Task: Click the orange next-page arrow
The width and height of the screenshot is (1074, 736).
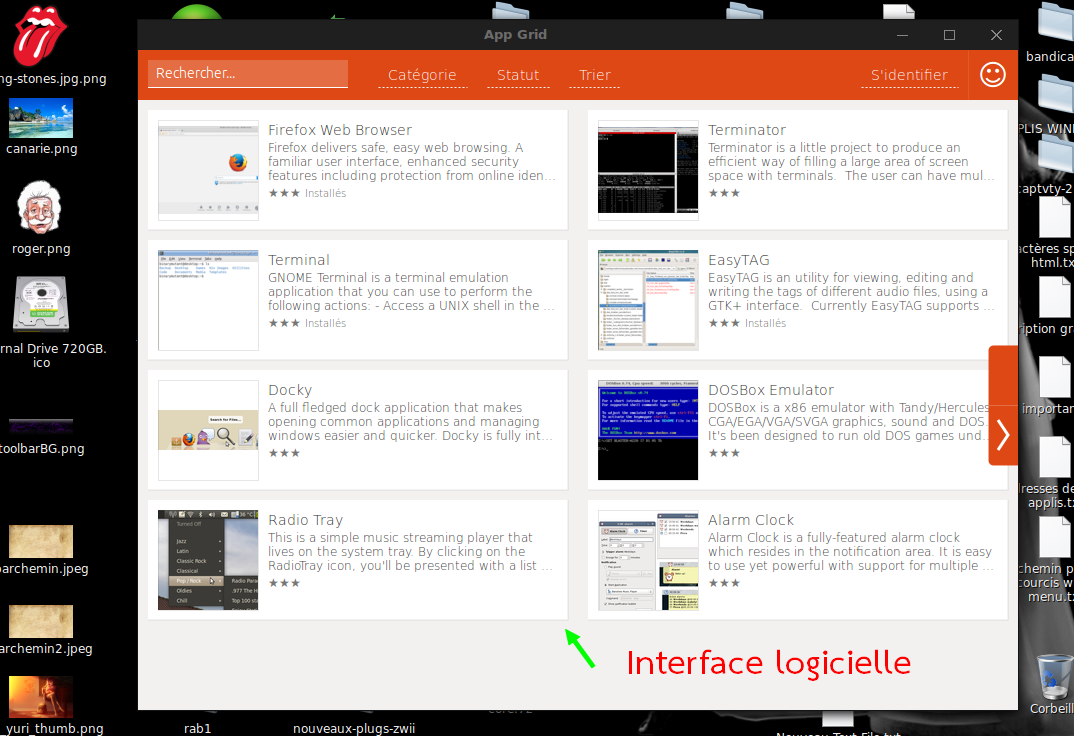Action: point(1003,435)
